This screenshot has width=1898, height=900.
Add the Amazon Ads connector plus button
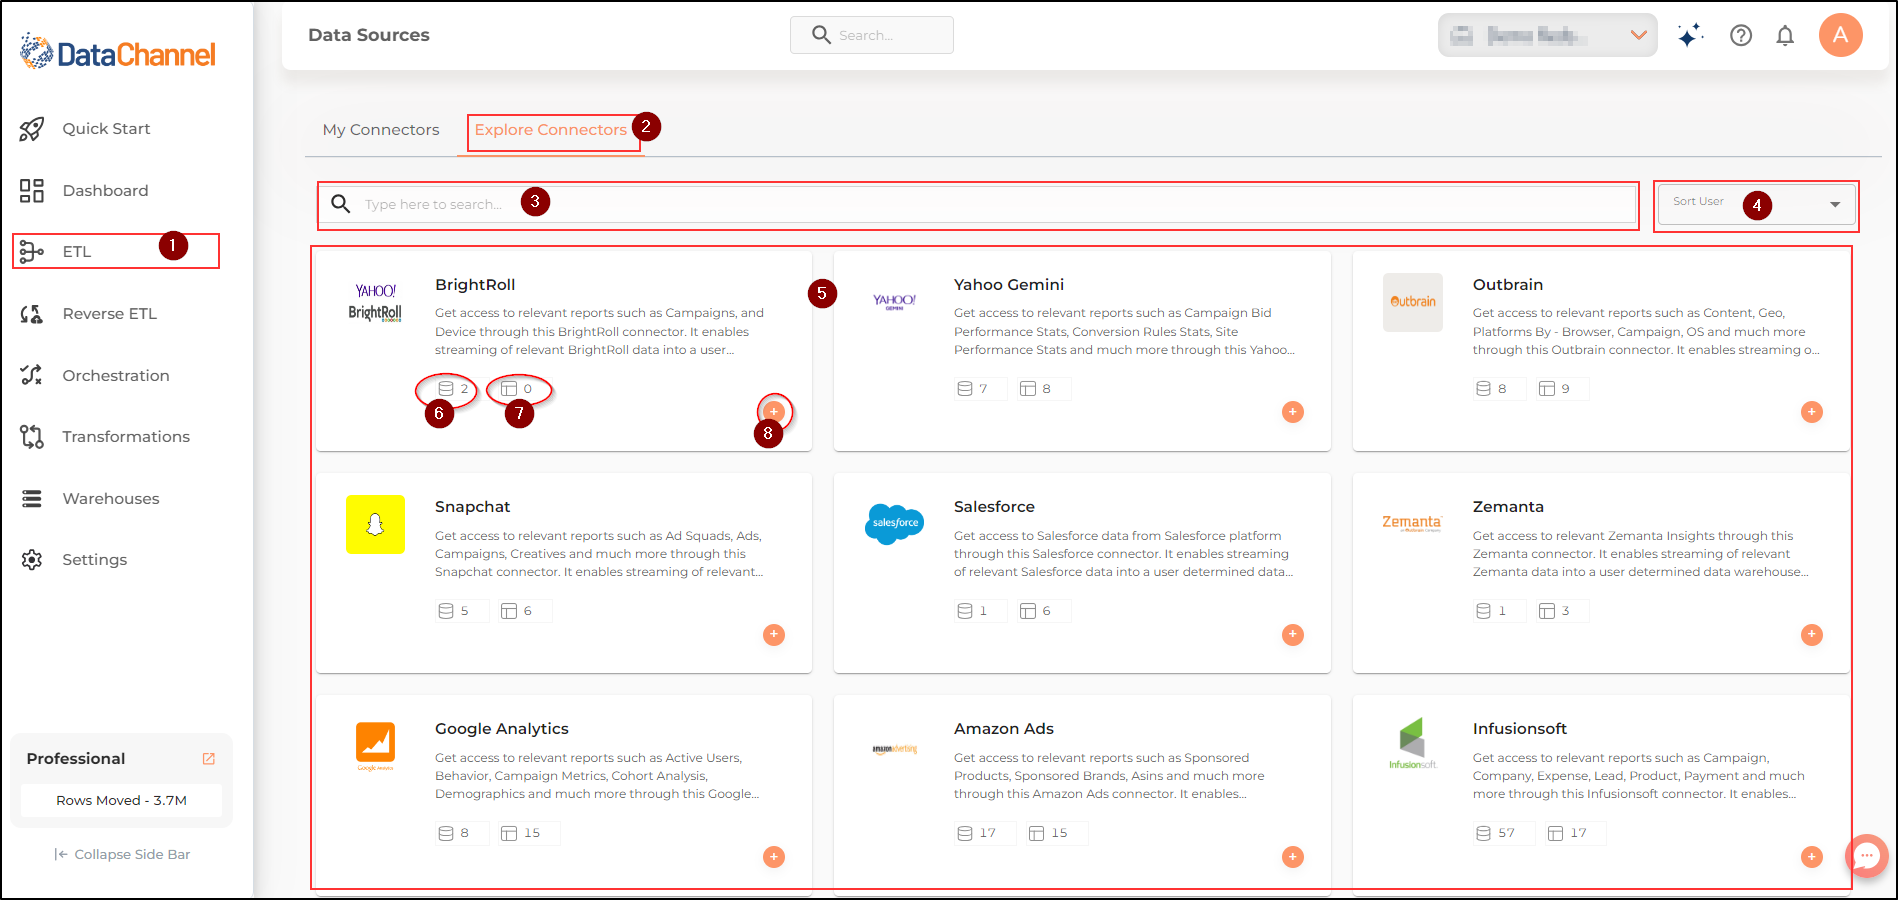click(1293, 857)
